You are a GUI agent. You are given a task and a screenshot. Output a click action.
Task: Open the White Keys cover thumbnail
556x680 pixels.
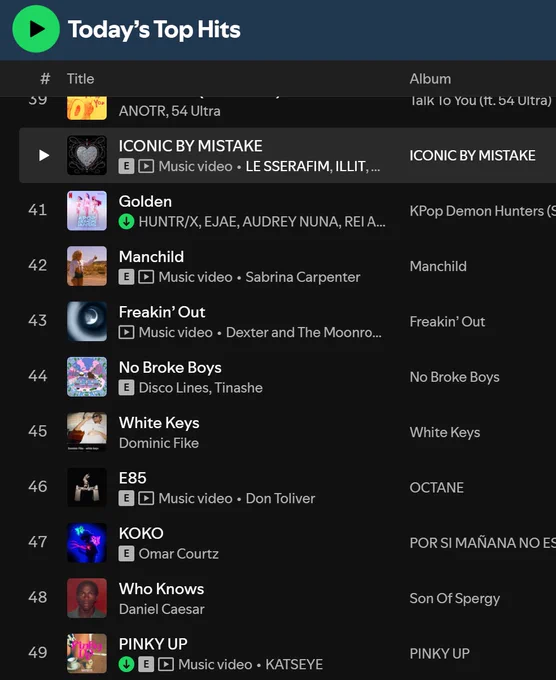(x=87, y=432)
